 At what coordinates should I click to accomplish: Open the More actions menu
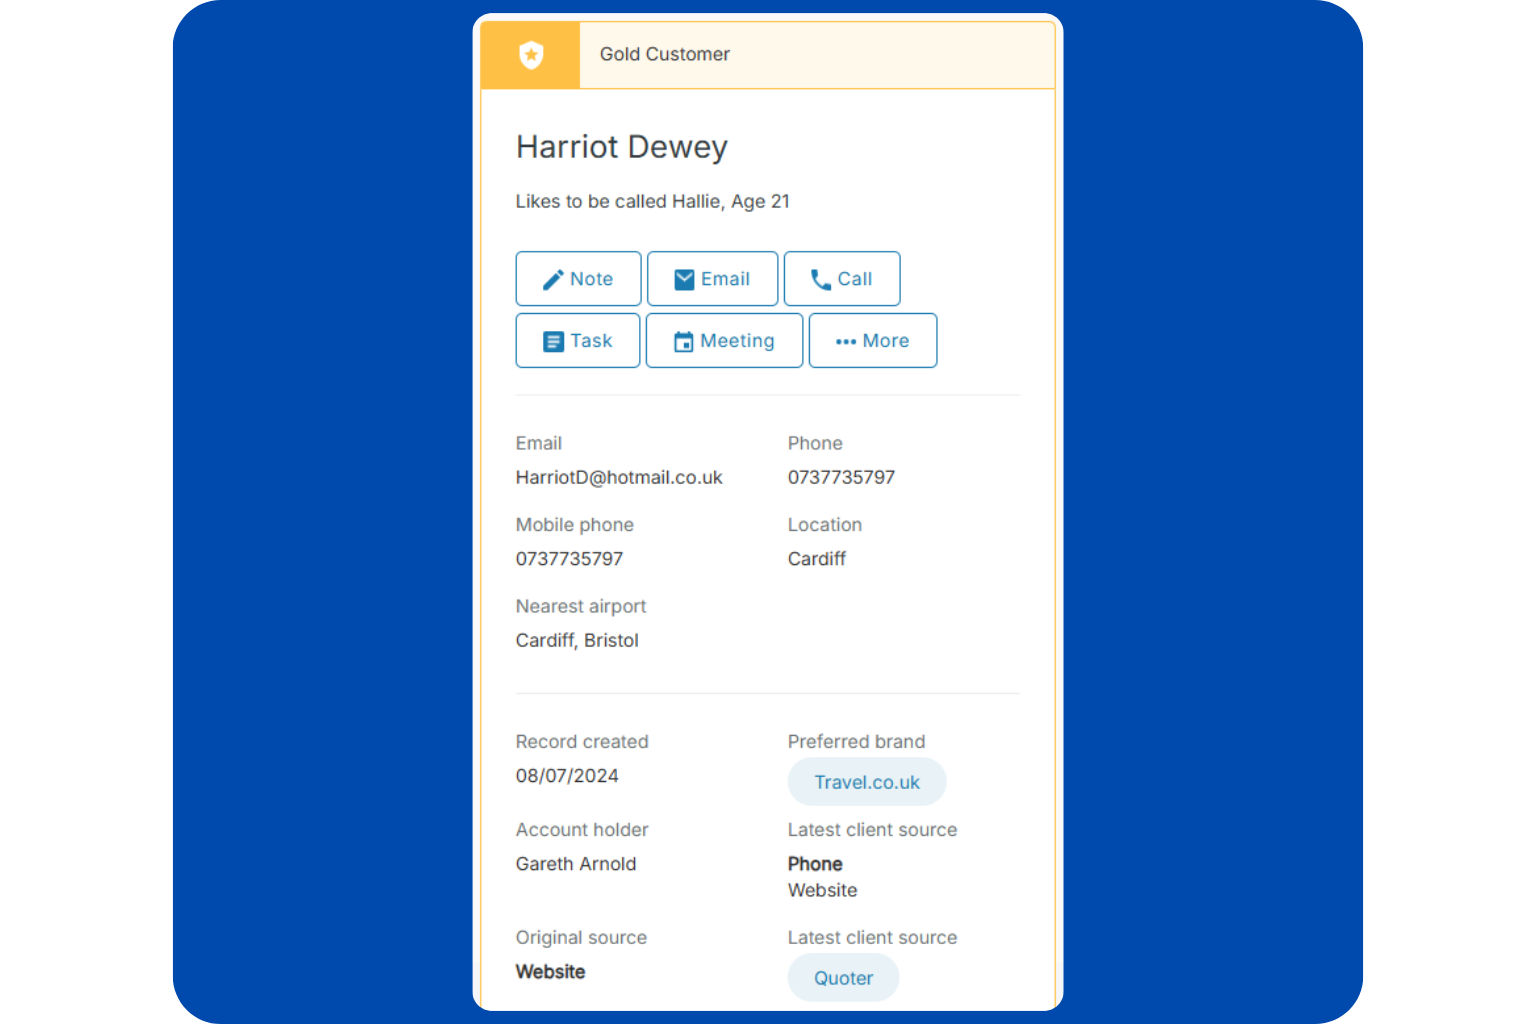pos(873,341)
